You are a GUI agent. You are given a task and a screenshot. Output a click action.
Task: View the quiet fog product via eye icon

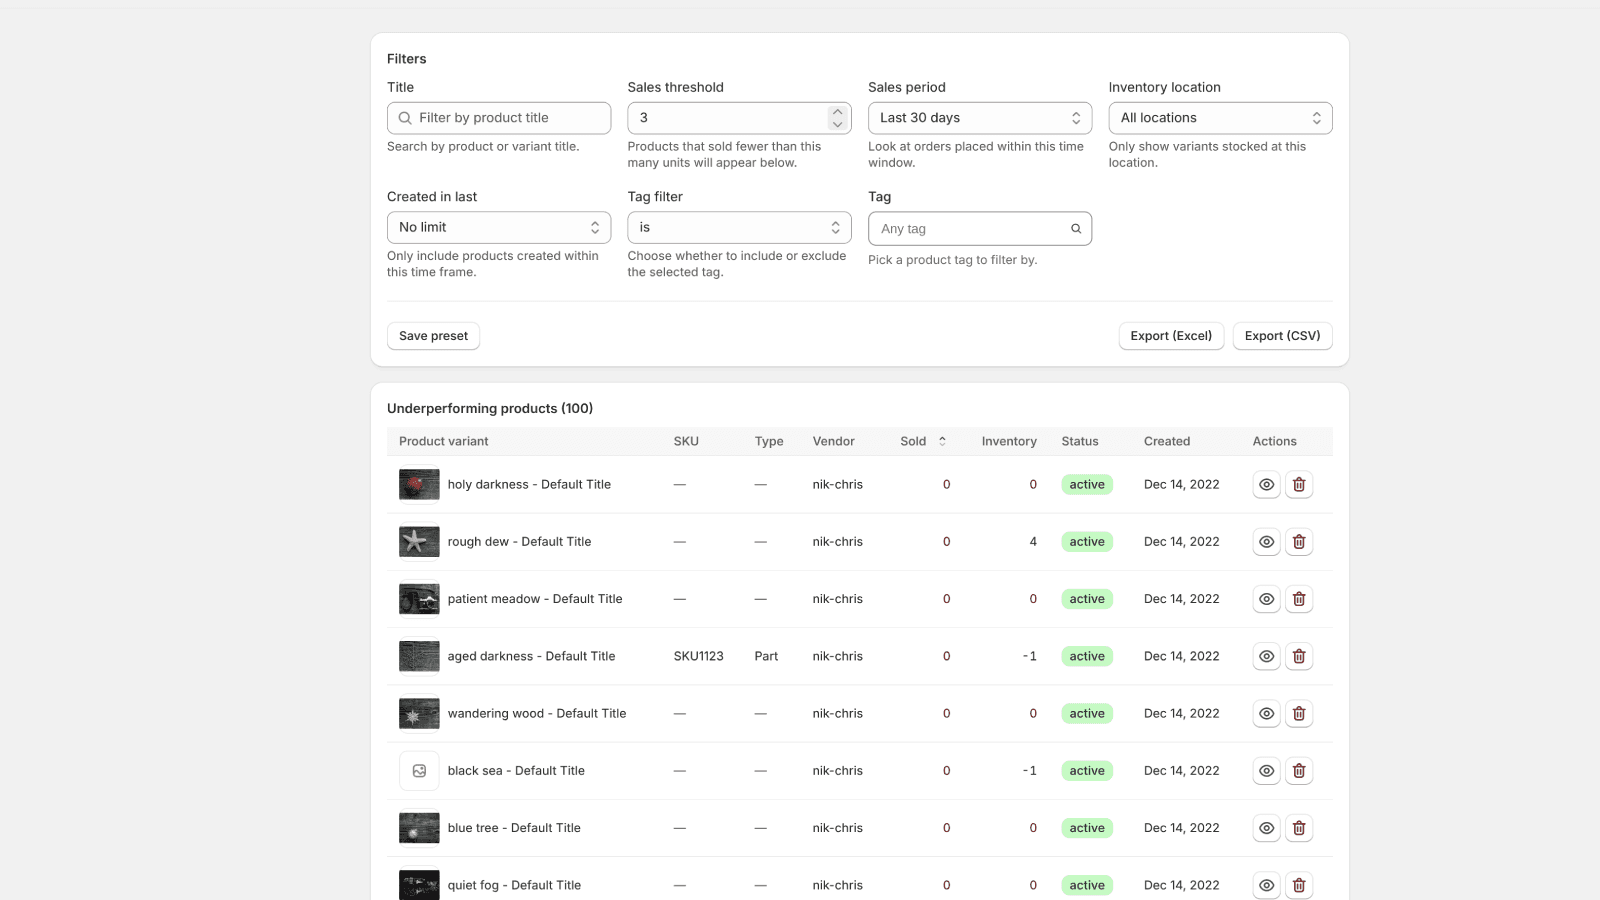pos(1266,885)
